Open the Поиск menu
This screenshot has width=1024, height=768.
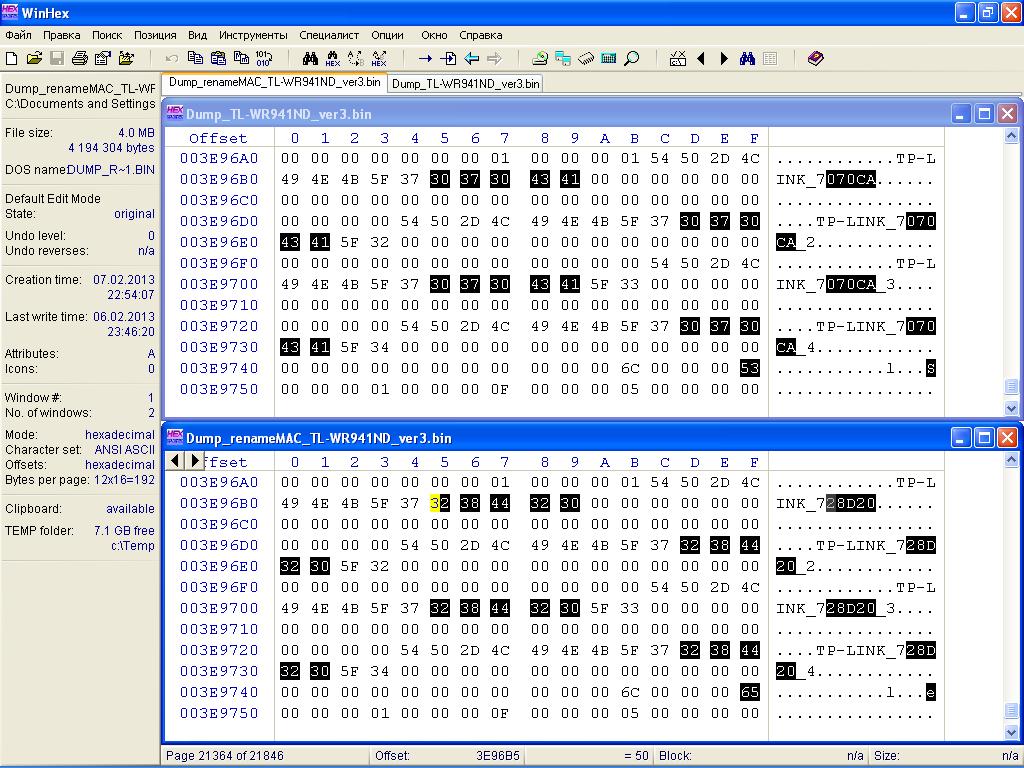(x=107, y=35)
